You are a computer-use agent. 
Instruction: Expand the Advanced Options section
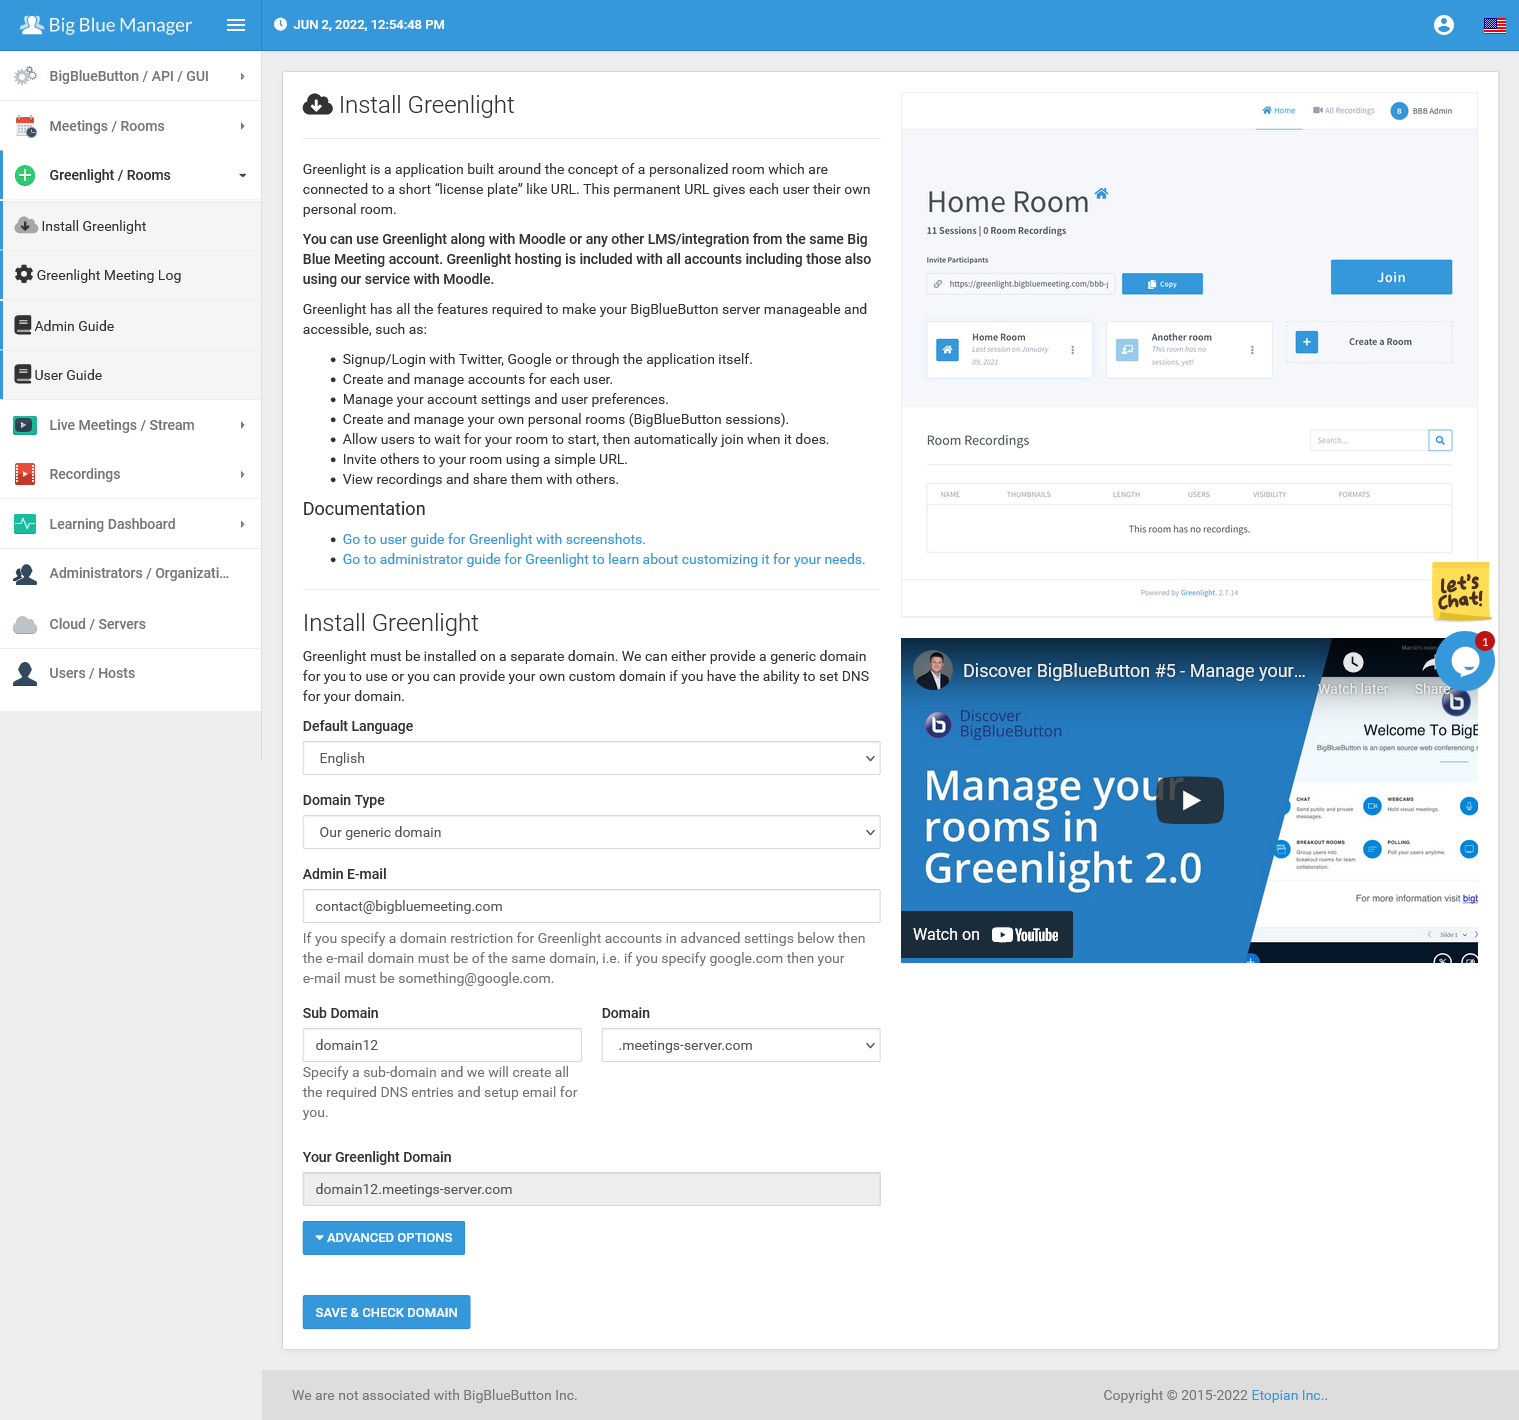click(x=384, y=1238)
